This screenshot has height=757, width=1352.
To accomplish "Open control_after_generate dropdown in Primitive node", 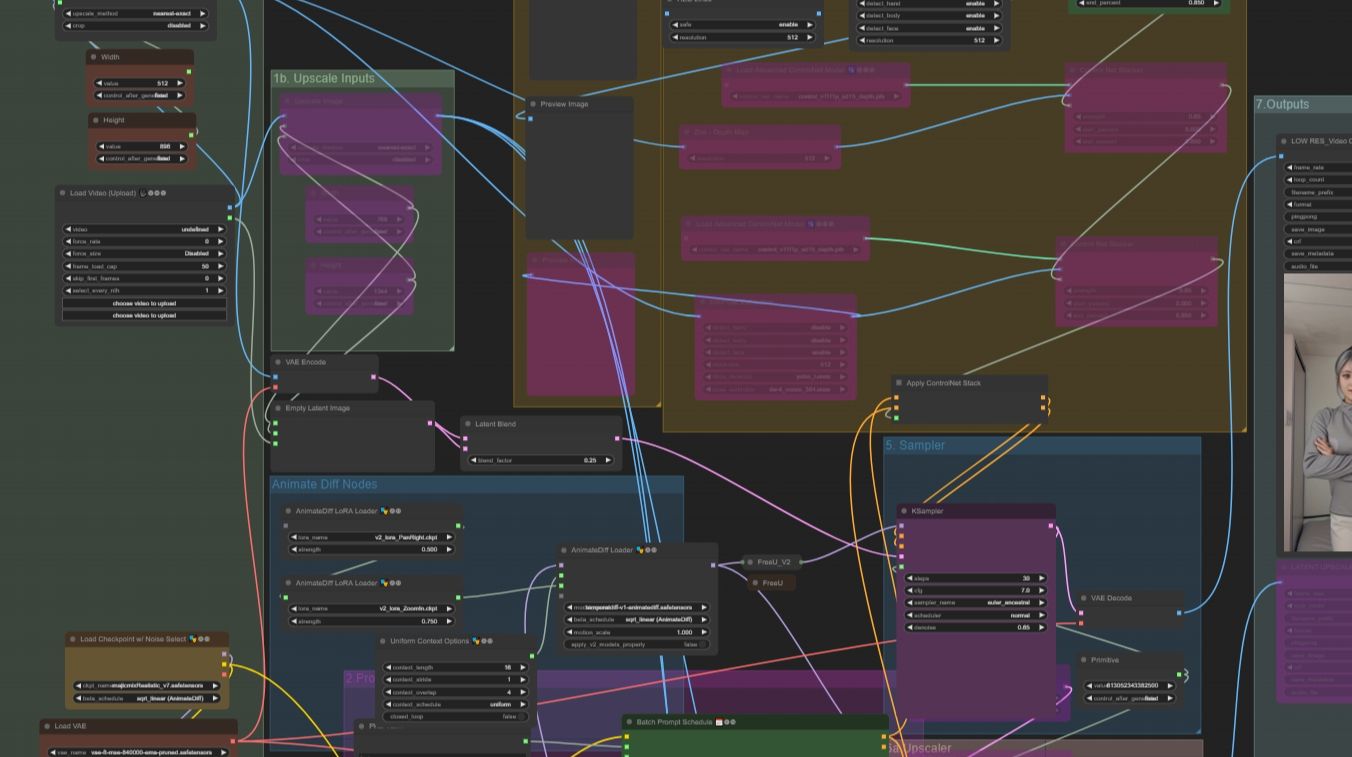I will tap(1129, 698).
